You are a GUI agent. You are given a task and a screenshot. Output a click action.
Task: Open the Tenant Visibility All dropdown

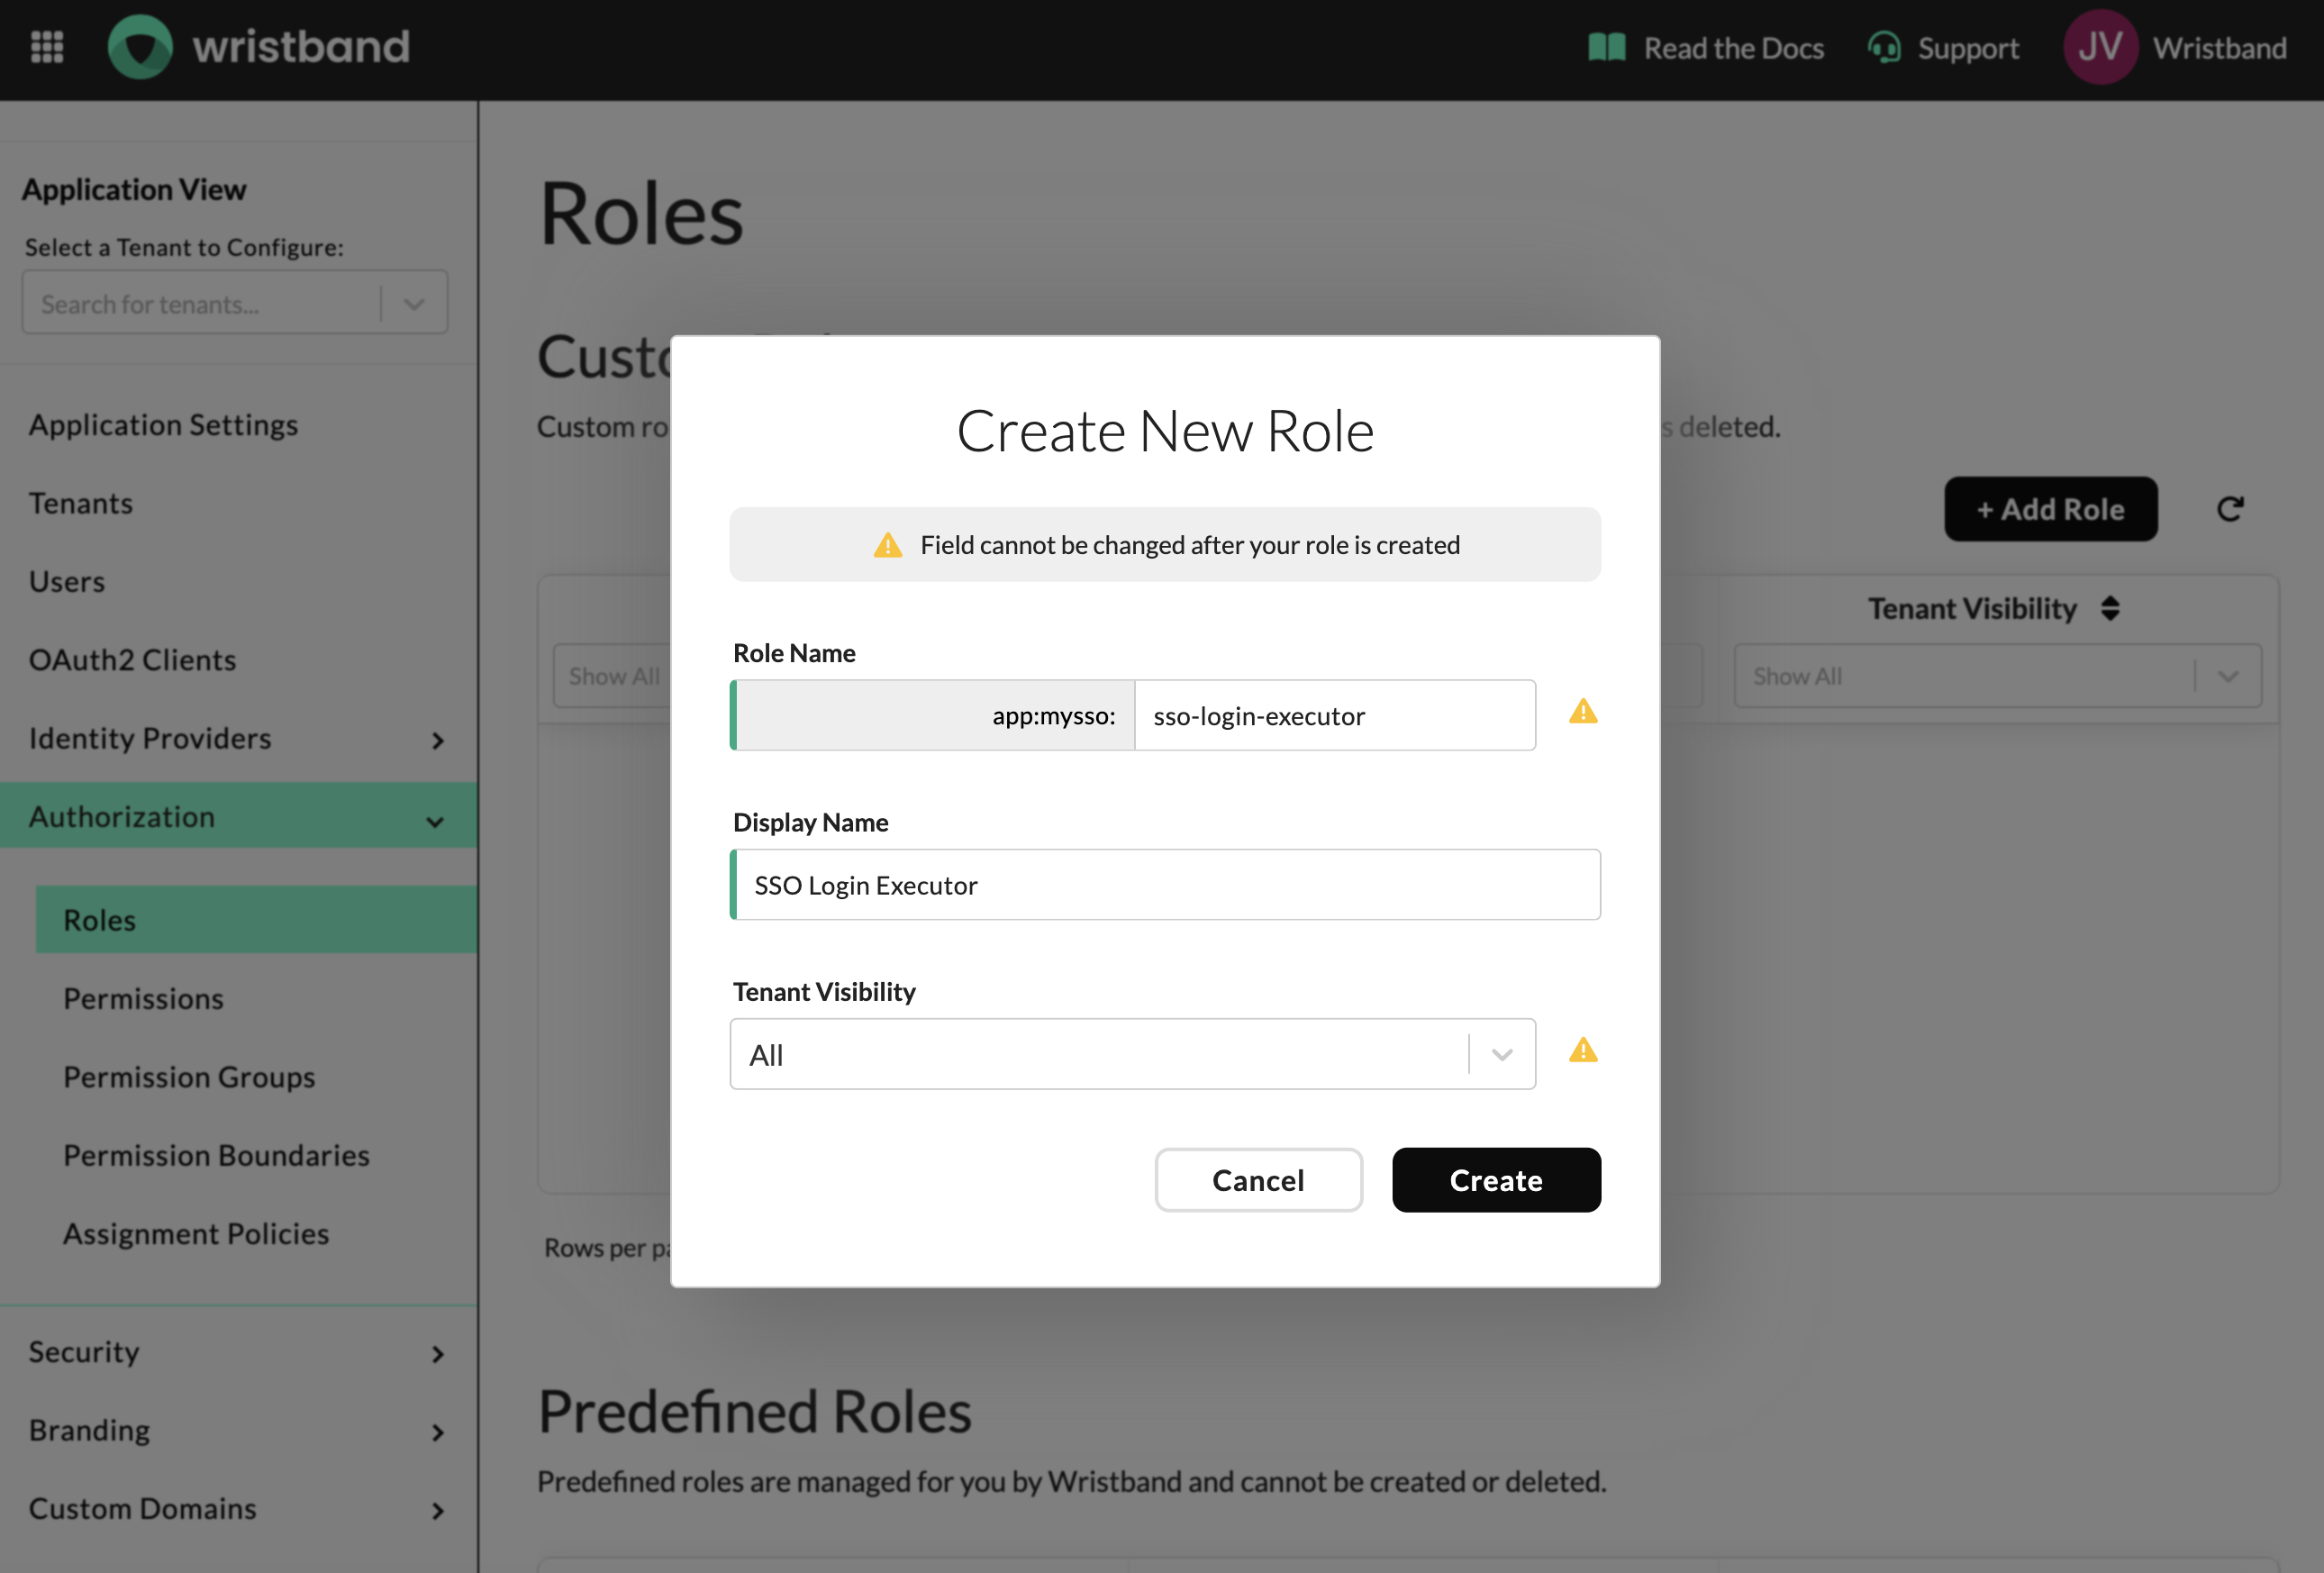pyautogui.click(x=1131, y=1054)
